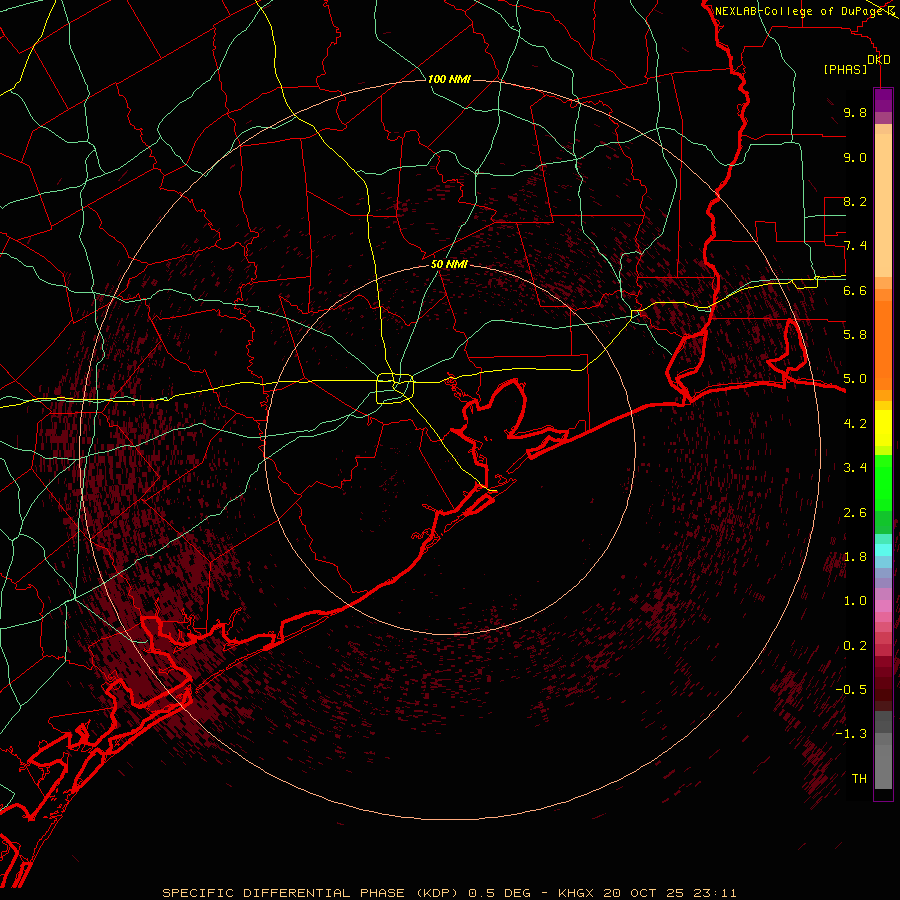Viewport: 900px width, 900px height.
Task: Click the bright yellow segment of the color bar
Action: (883, 428)
